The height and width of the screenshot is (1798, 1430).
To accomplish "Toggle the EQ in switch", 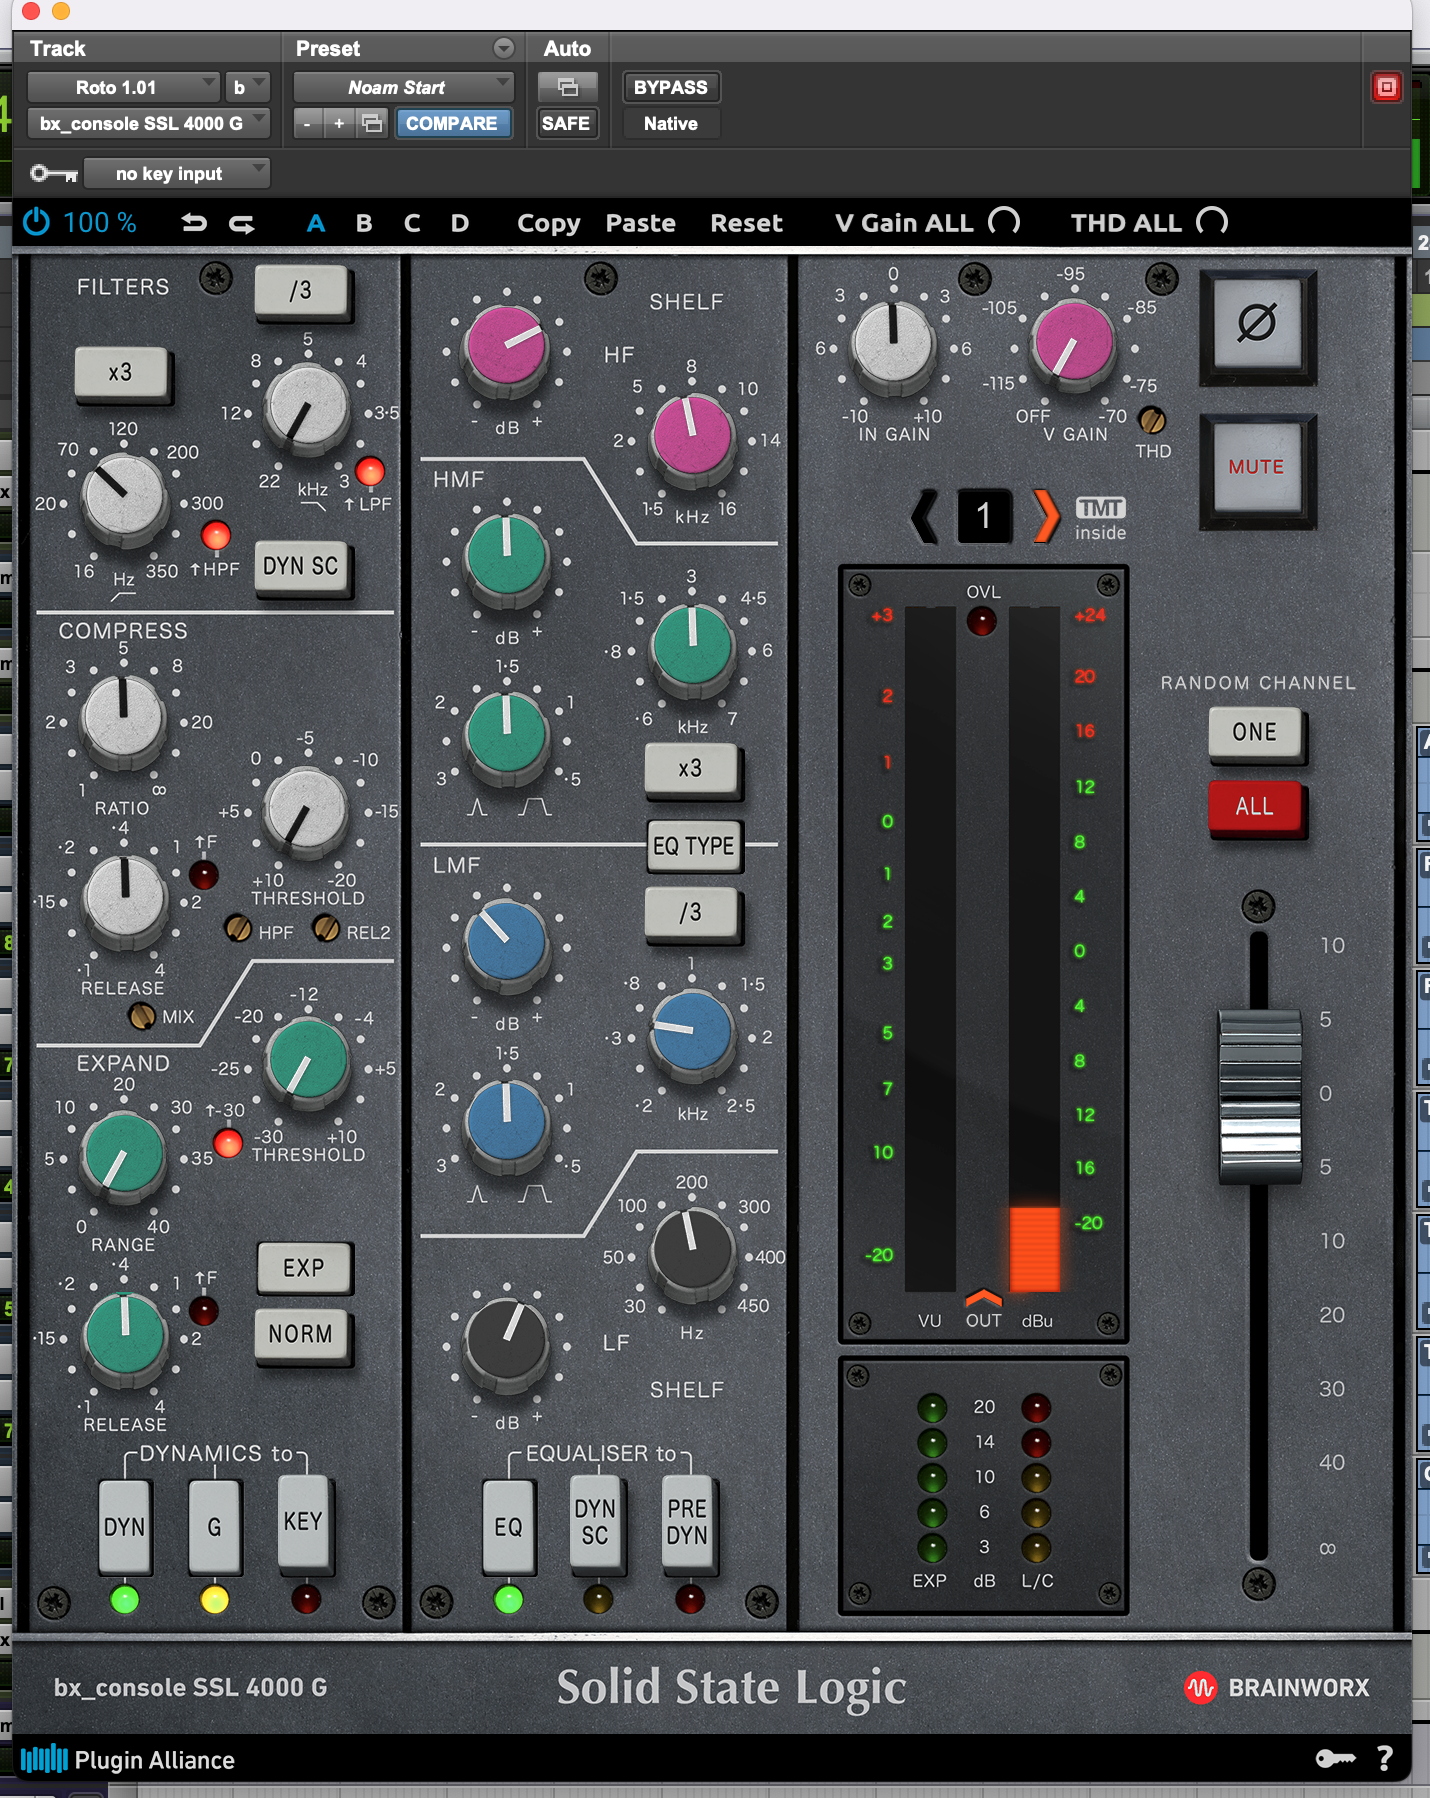I will (508, 1526).
